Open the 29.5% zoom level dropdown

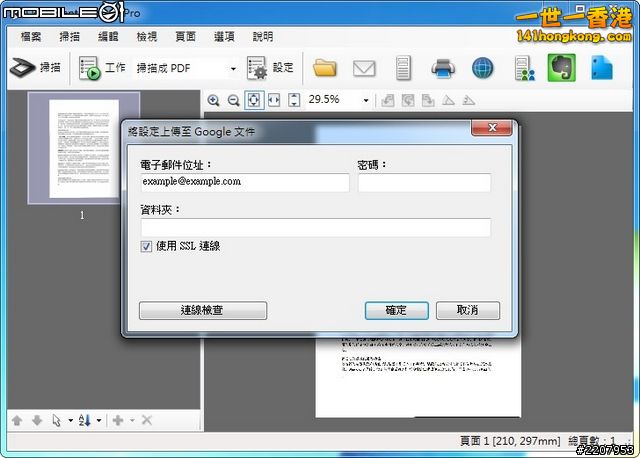coord(366,100)
